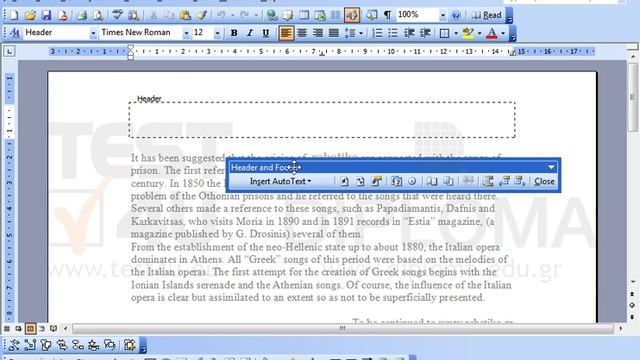The height and width of the screenshot is (360, 640).
Task: Click Insert Page Number in the Header and Footer toolbar
Action: (x=344, y=181)
